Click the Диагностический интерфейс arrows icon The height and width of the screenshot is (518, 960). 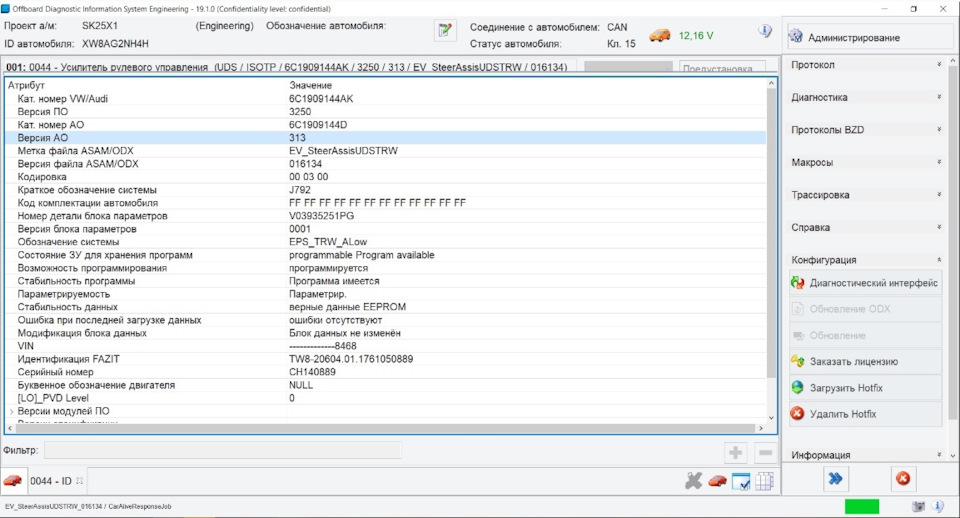[x=797, y=283]
